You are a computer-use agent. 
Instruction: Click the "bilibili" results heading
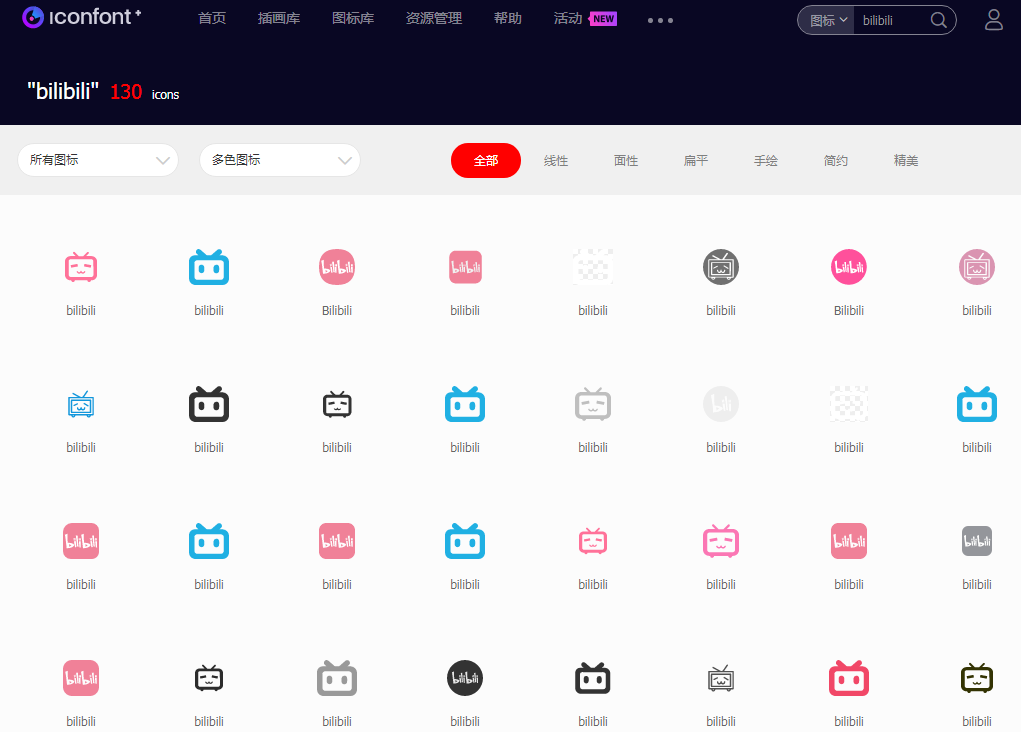[63, 91]
